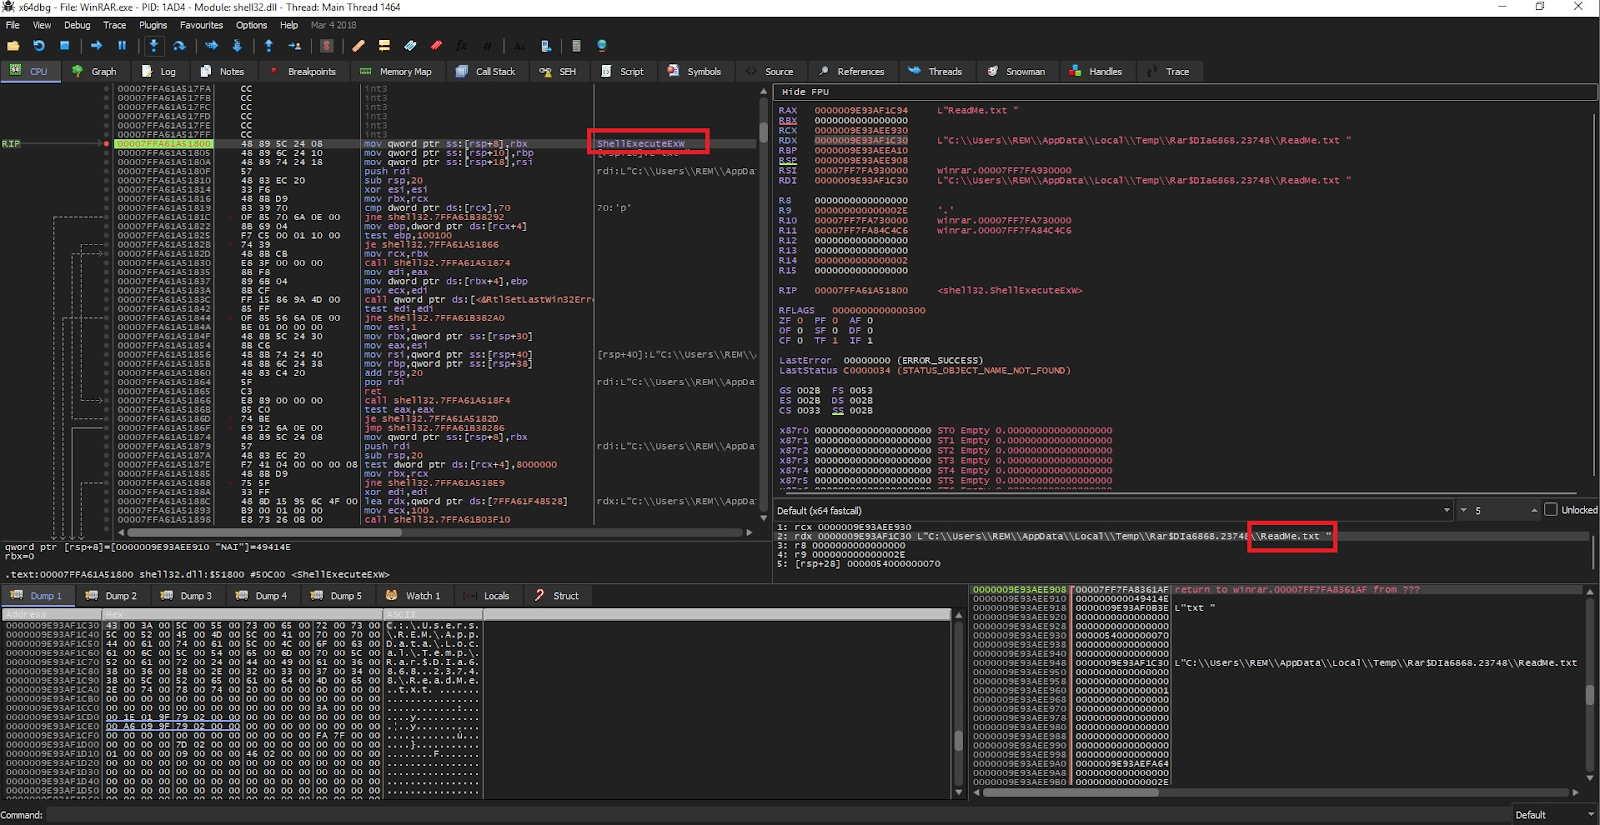Select the ret instruction line
The width and height of the screenshot is (1600, 825).
point(373,391)
